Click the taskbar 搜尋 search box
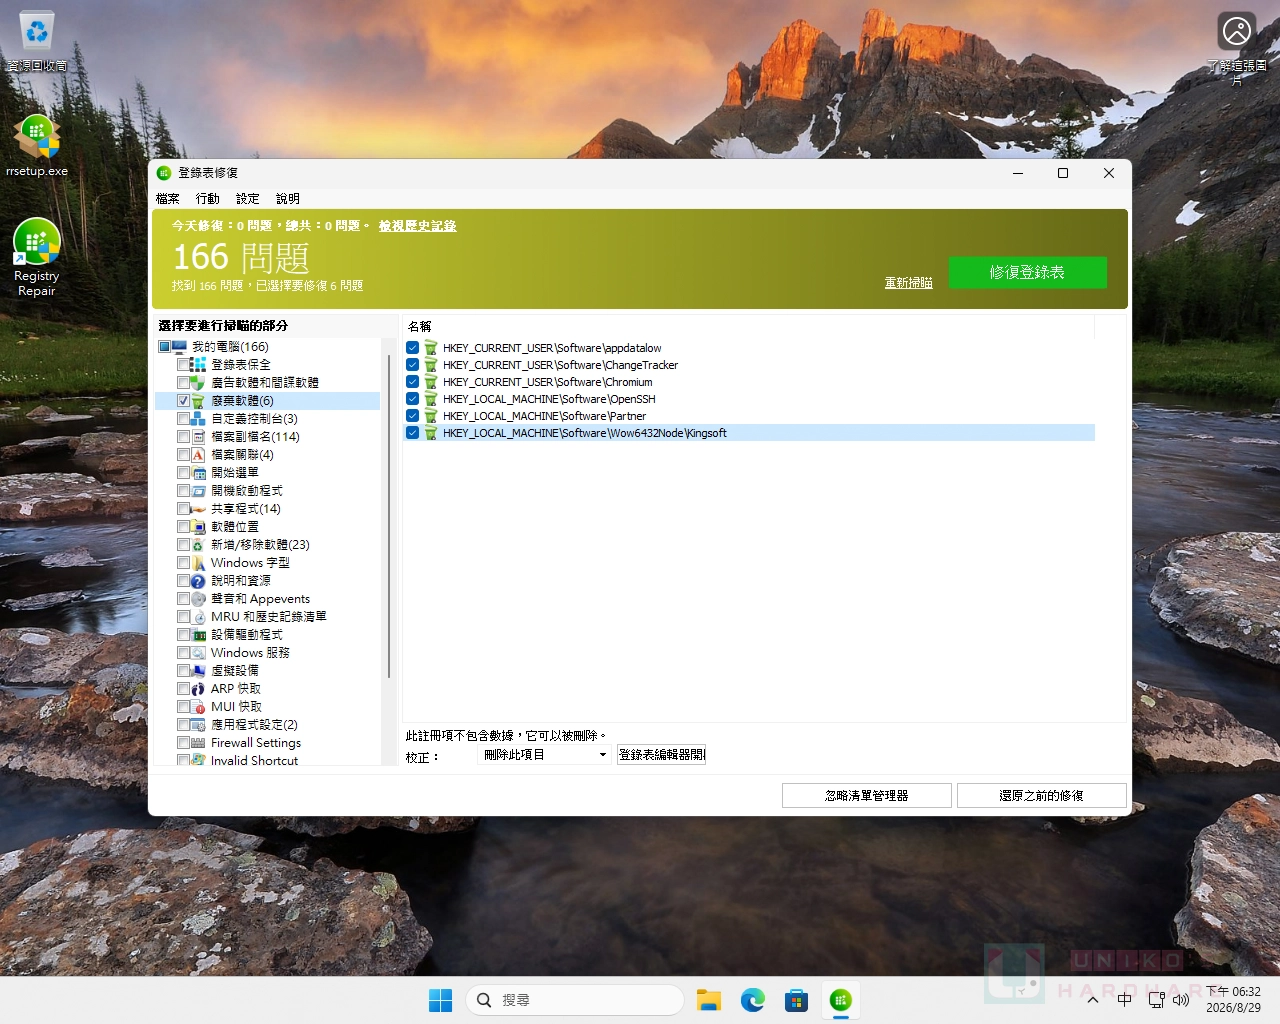 tap(575, 1000)
